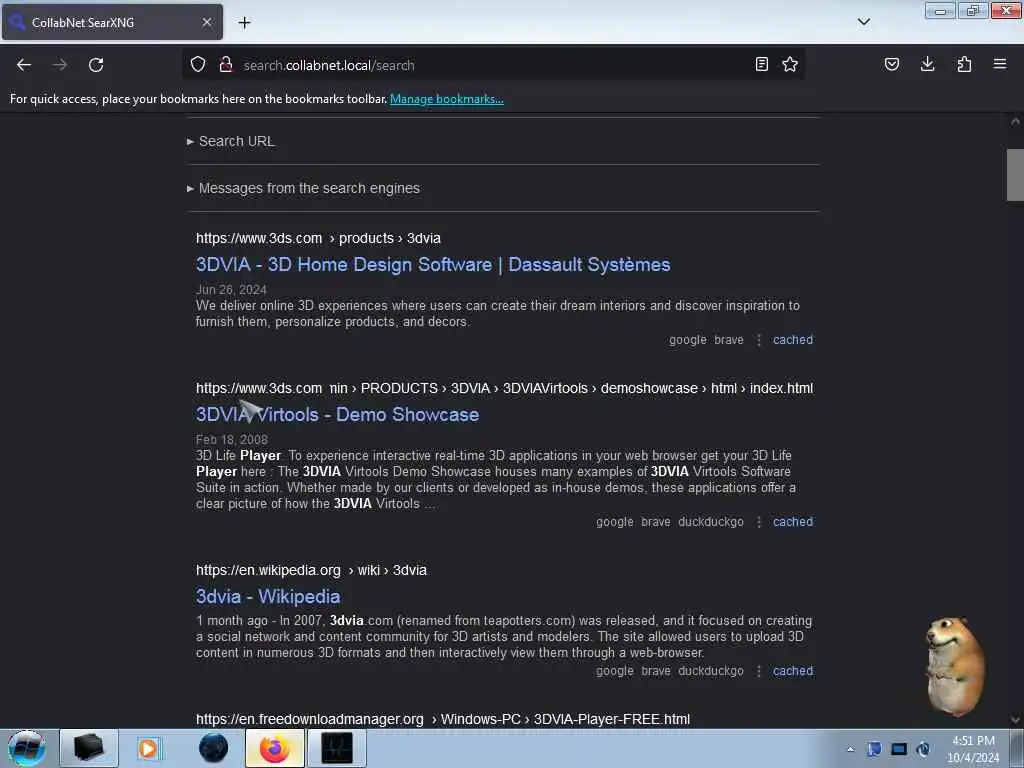Save page to Pocket
Viewport: 1024px width, 768px height.
[x=892, y=64]
